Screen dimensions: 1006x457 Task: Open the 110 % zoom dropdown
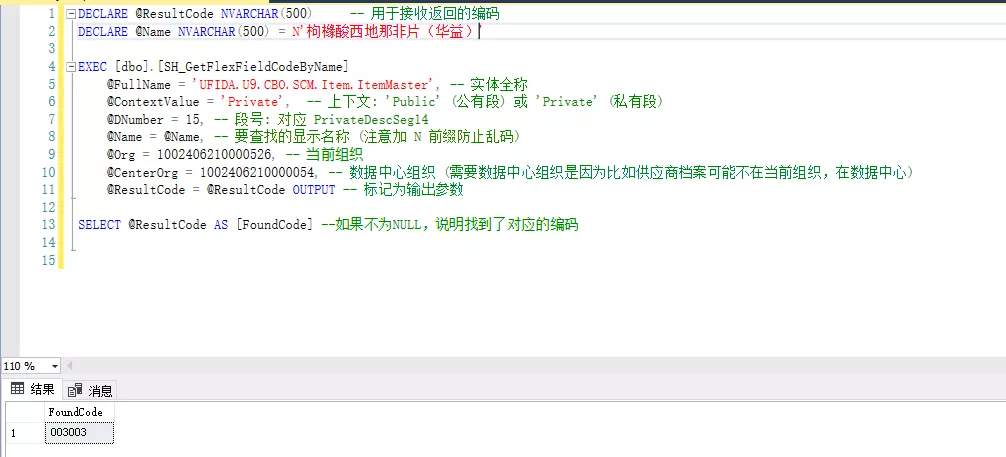pyautogui.click(x=53, y=367)
